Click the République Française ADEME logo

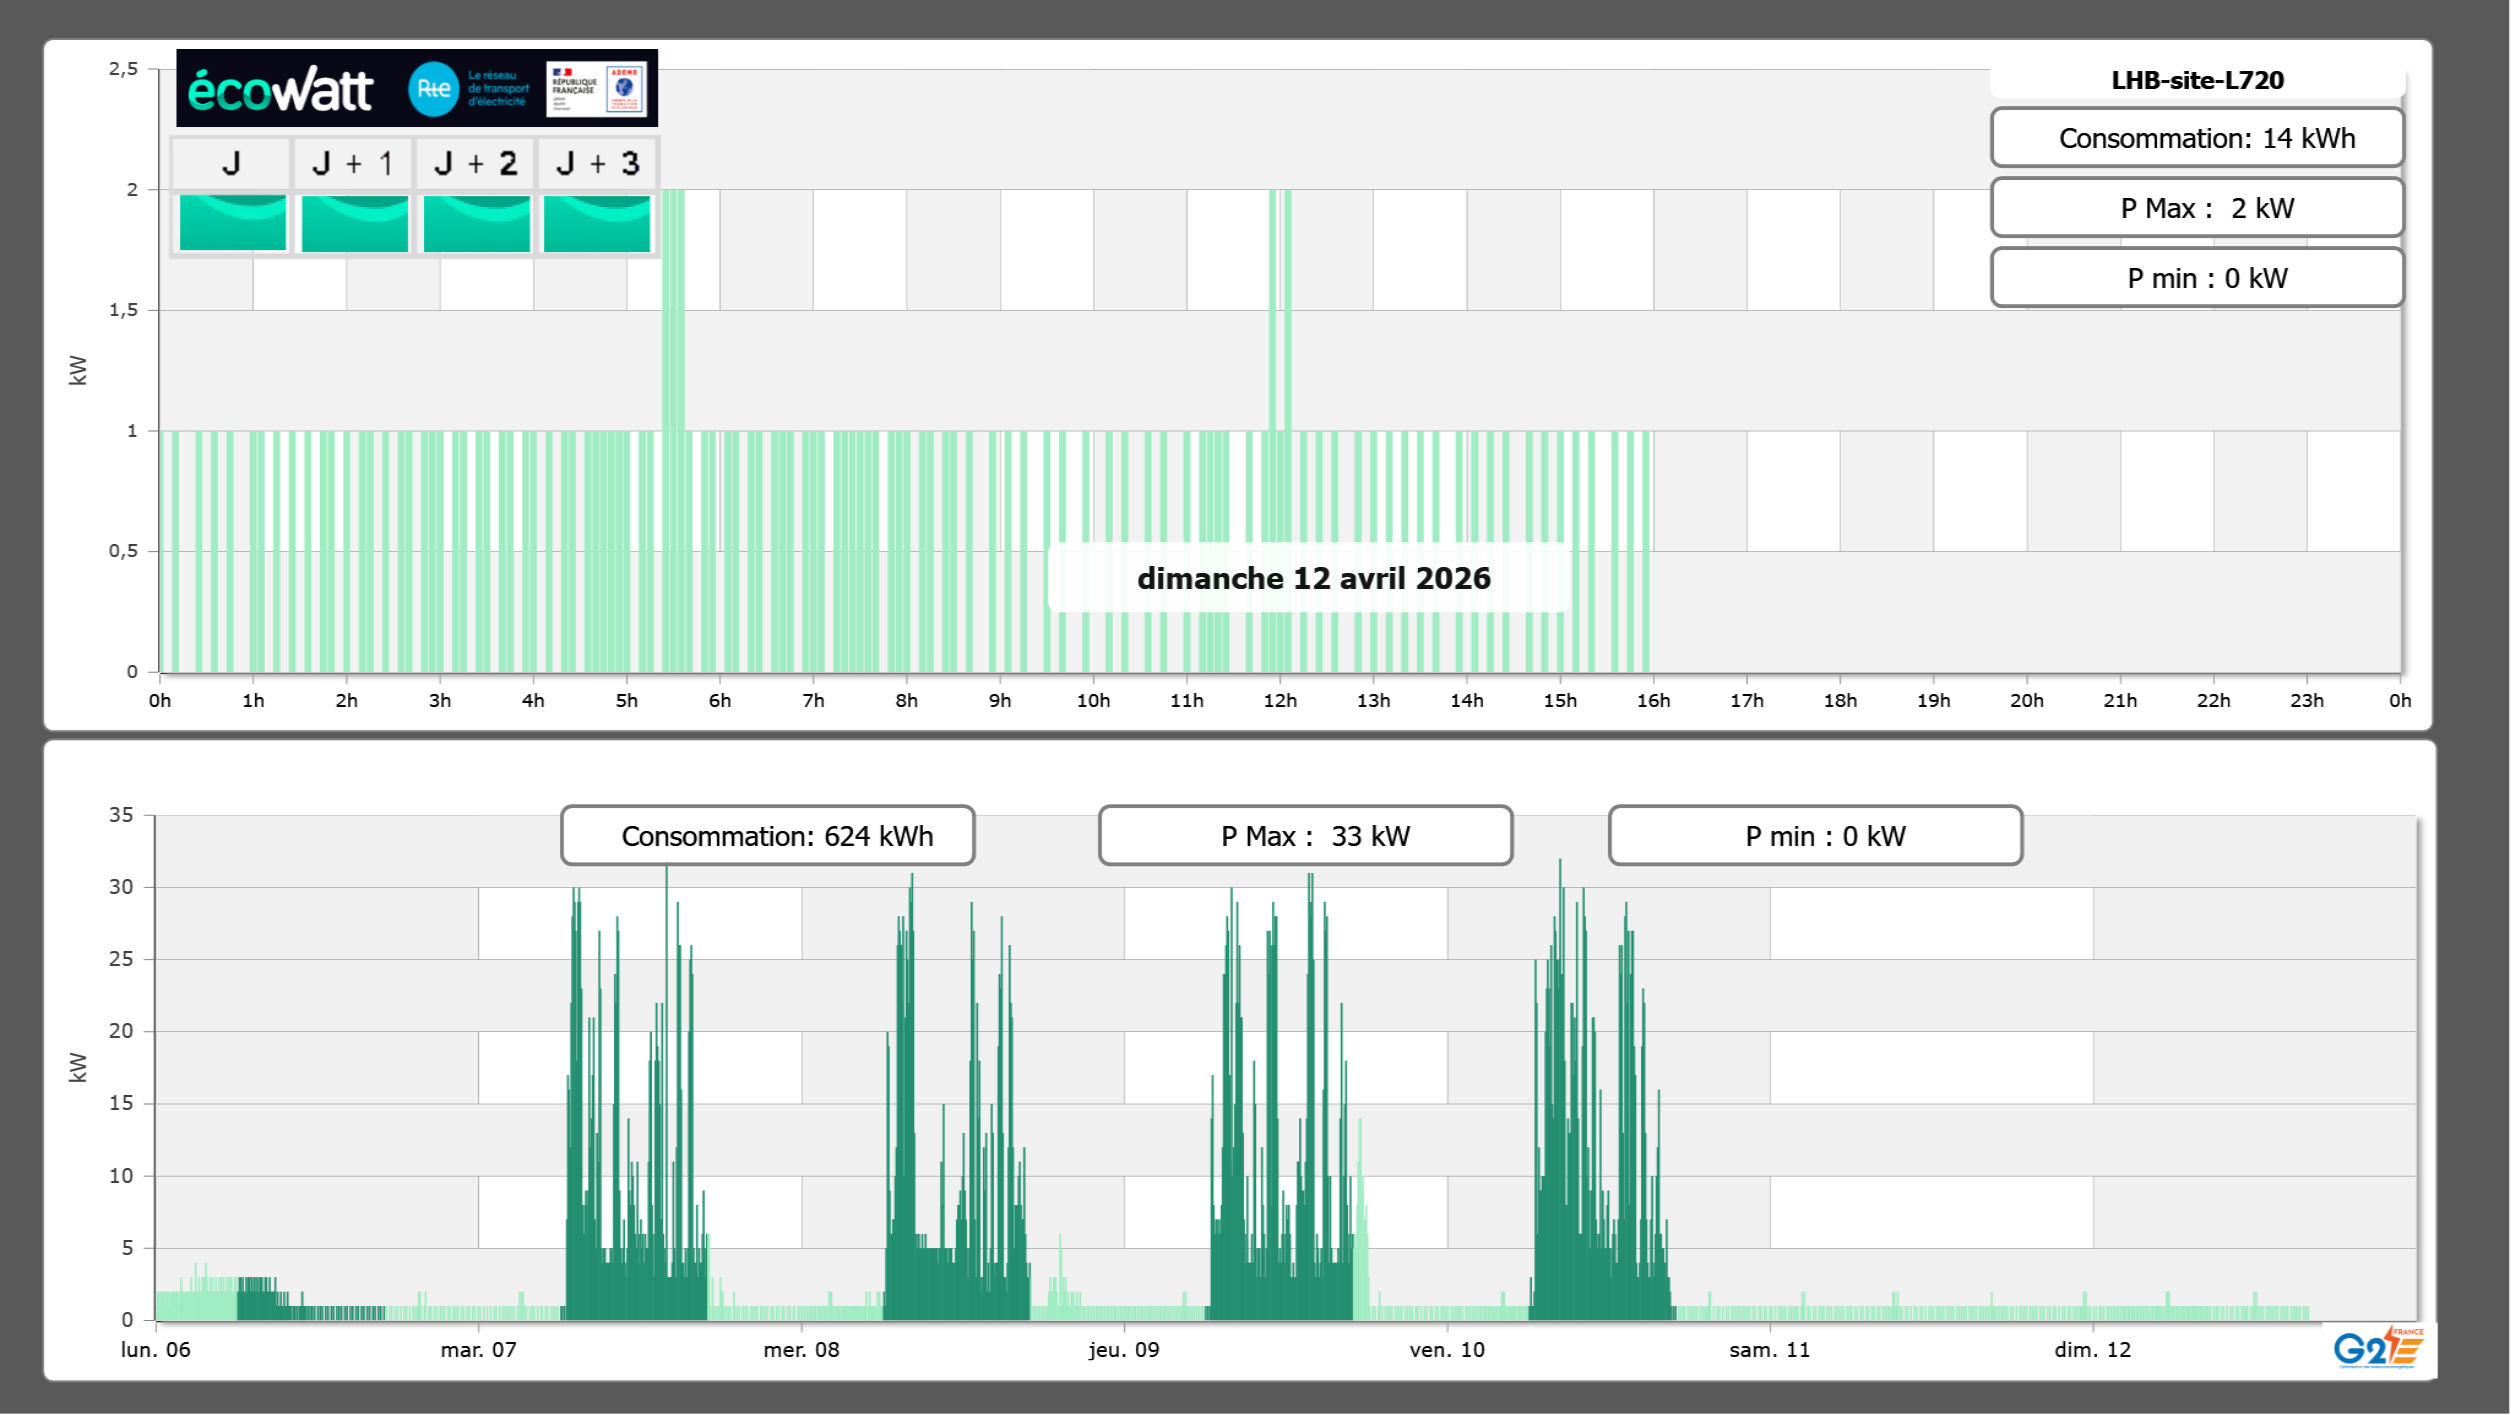point(597,89)
